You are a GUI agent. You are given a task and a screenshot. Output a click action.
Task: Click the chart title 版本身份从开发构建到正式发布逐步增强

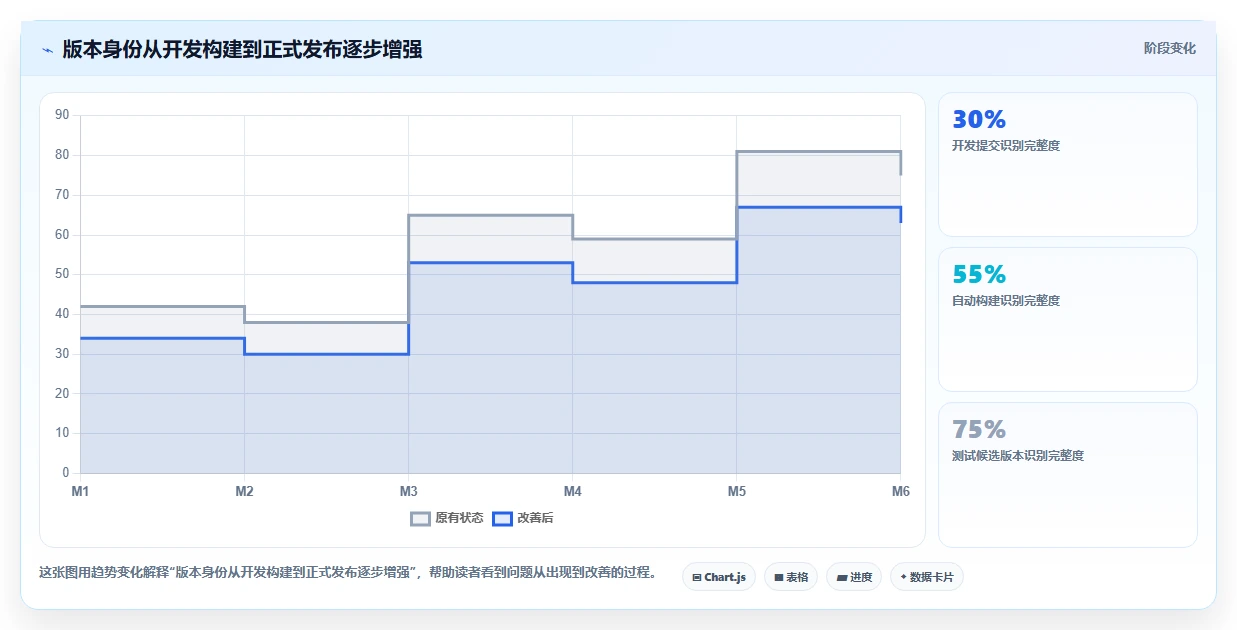click(242, 49)
